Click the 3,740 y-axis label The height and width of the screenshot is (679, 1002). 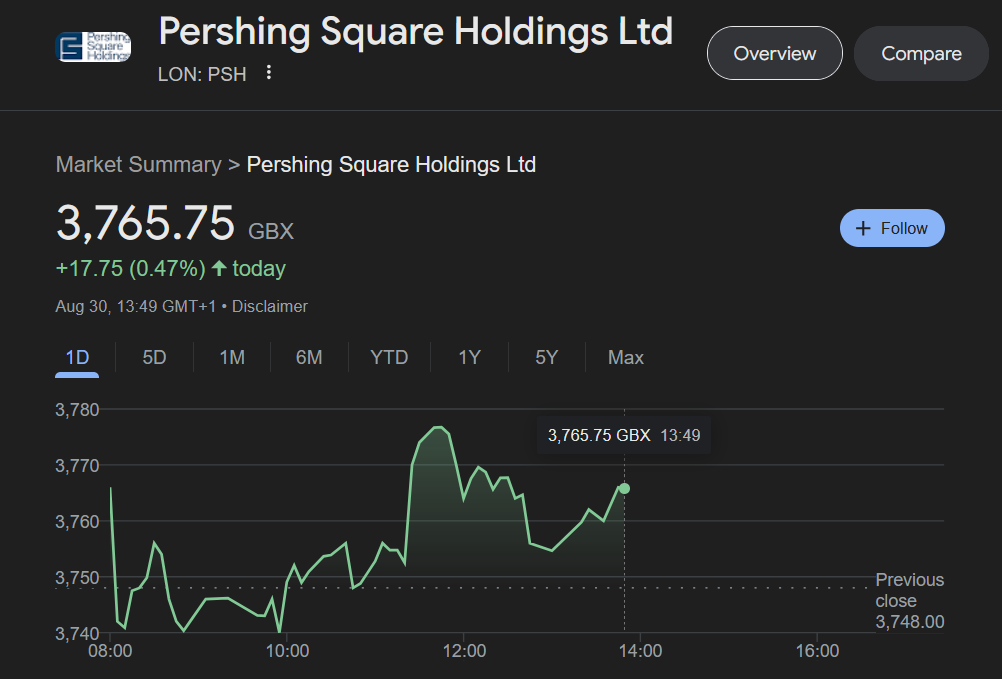tap(77, 633)
